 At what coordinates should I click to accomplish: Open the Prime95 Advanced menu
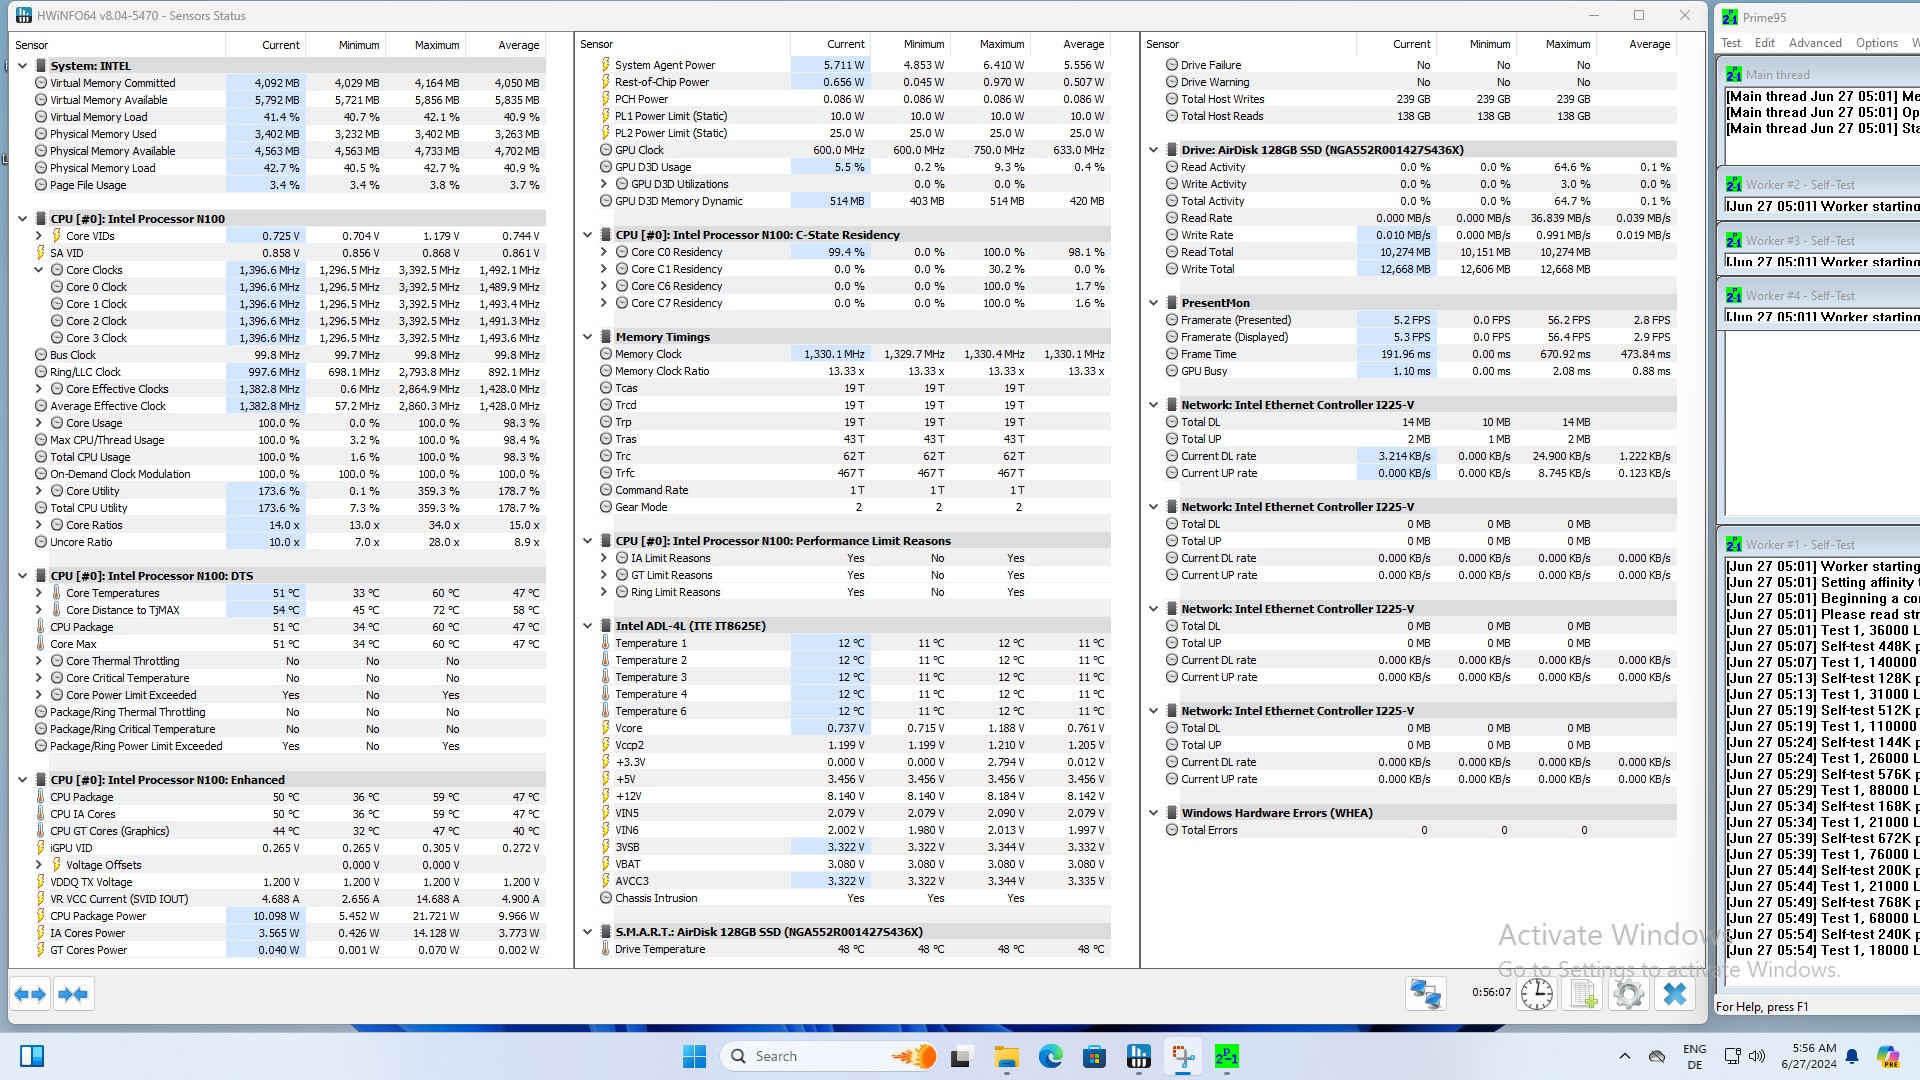pyautogui.click(x=1814, y=43)
